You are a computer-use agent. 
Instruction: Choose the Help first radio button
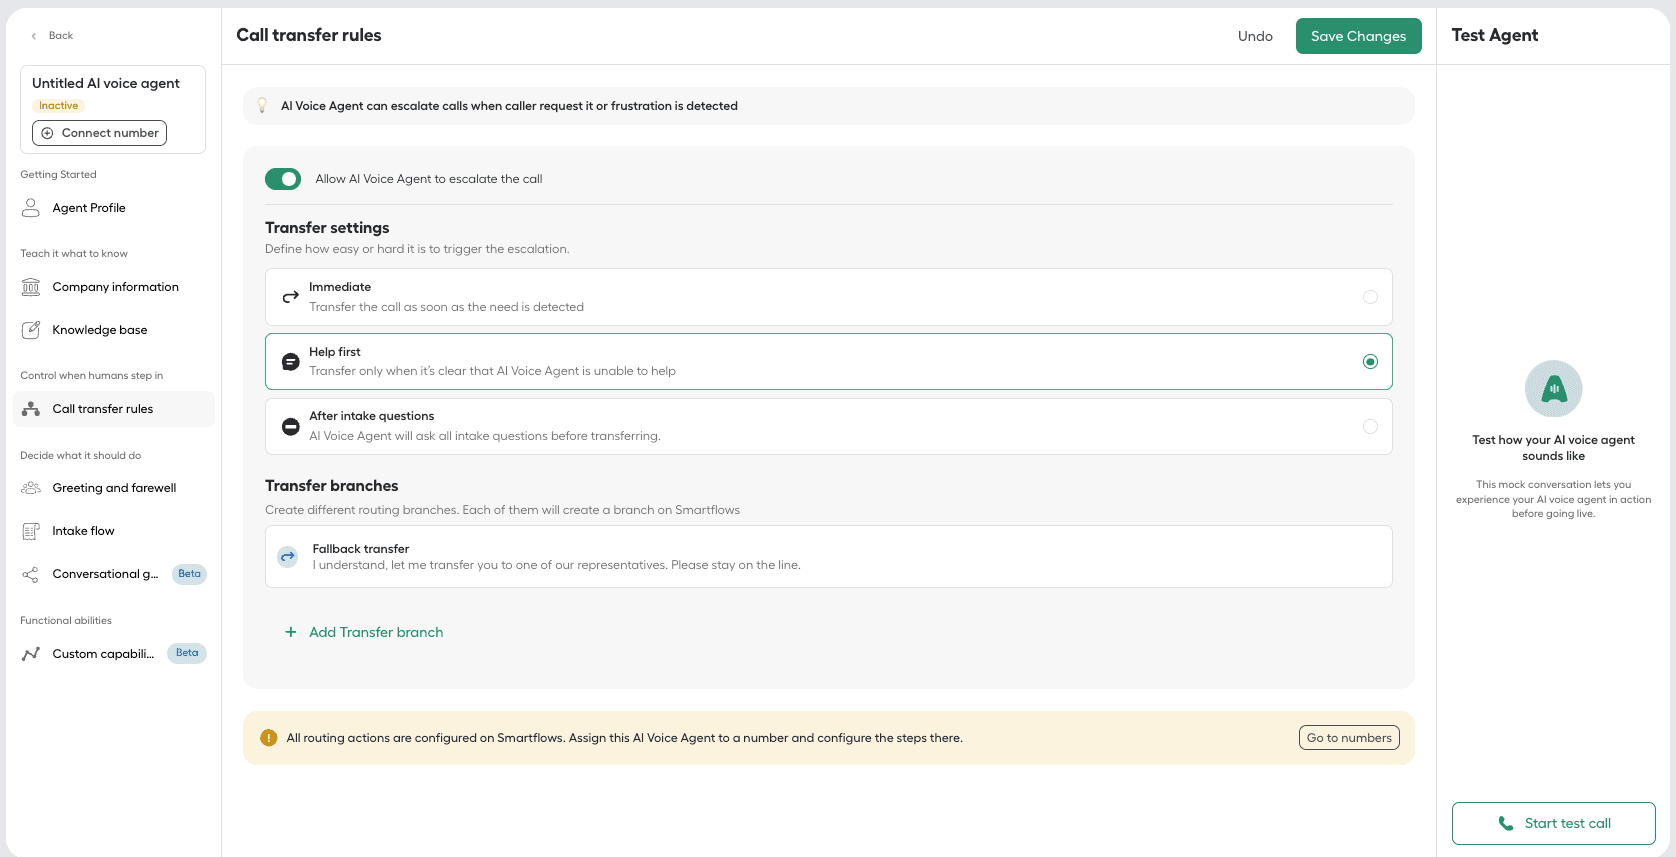1370,362
